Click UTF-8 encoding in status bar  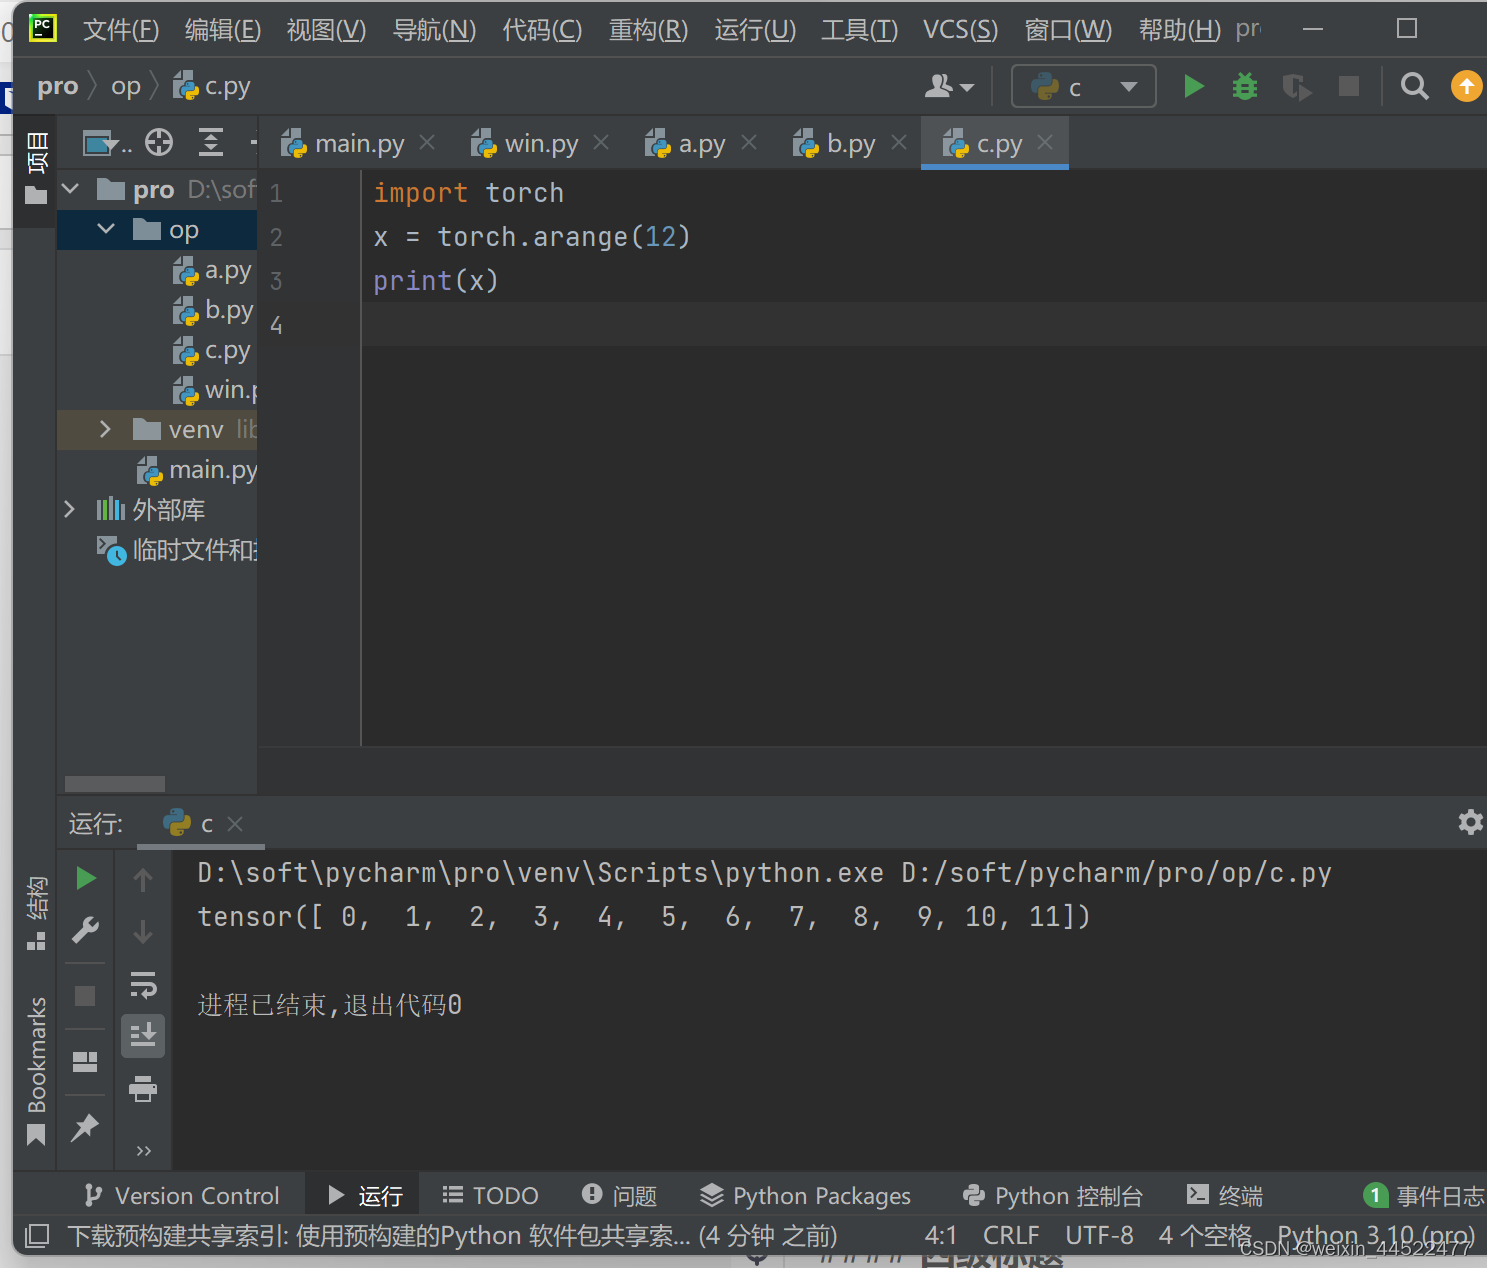(1099, 1235)
